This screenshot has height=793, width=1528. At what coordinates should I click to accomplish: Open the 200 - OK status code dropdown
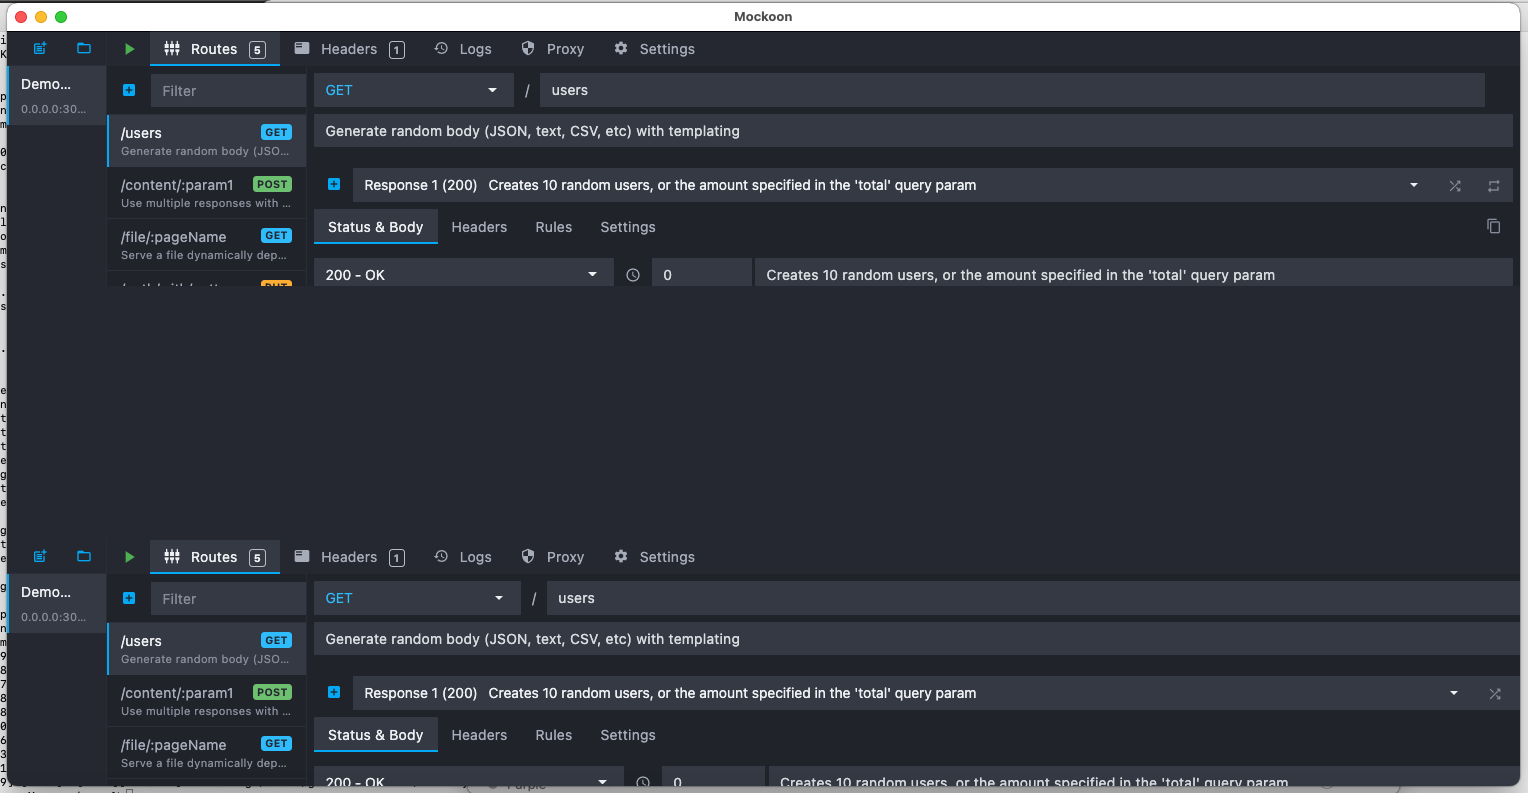click(x=463, y=273)
